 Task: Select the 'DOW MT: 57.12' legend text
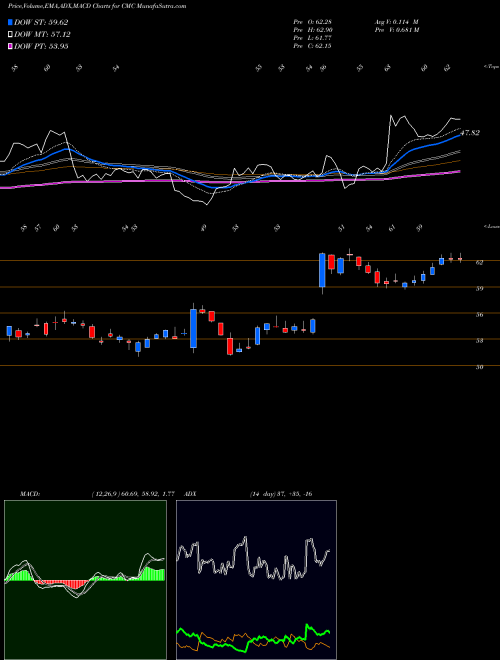(43, 35)
